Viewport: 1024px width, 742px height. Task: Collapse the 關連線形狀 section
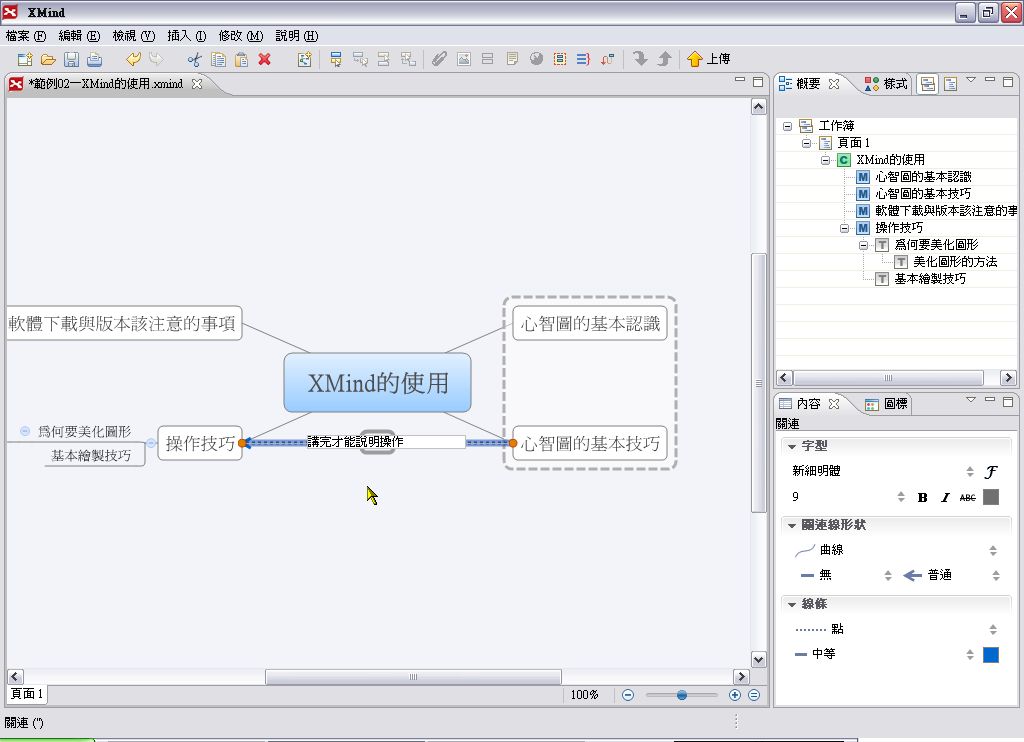point(792,525)
